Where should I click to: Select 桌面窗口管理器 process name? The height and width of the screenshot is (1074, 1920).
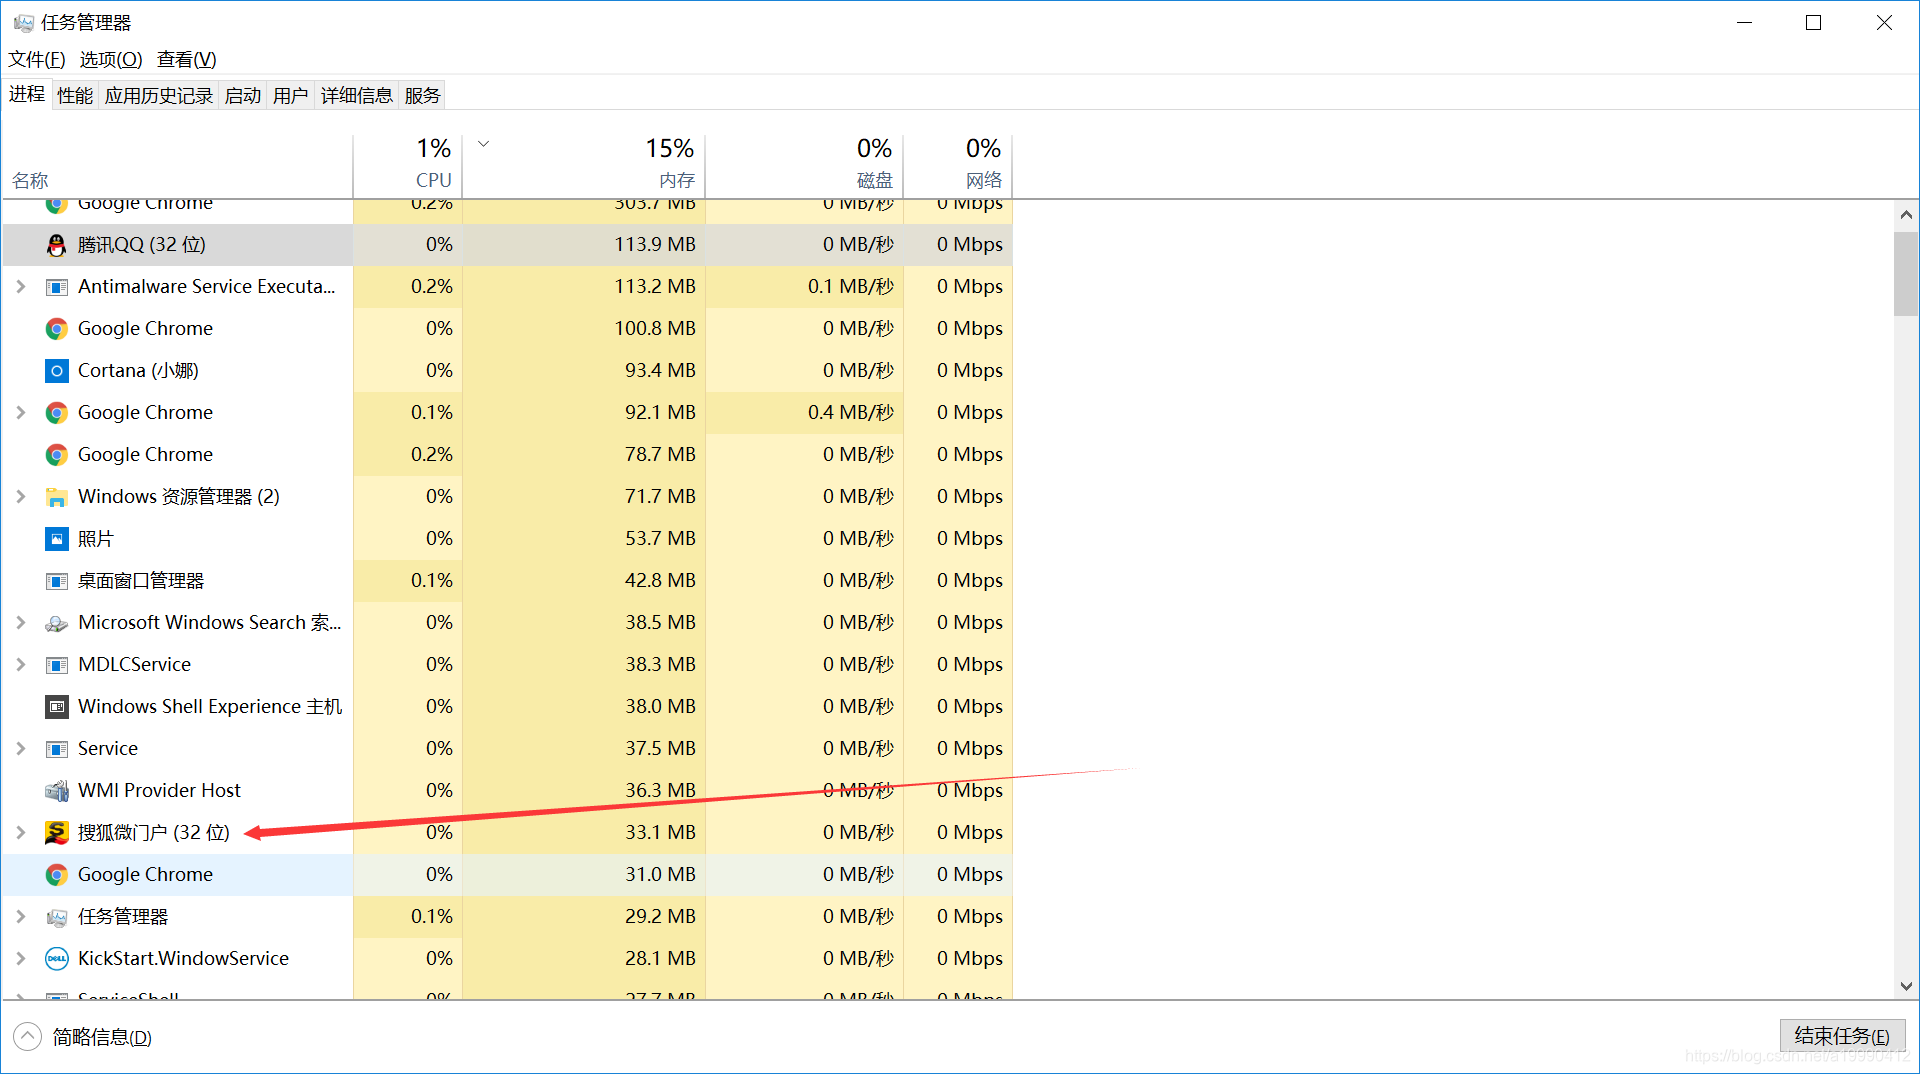141,581
